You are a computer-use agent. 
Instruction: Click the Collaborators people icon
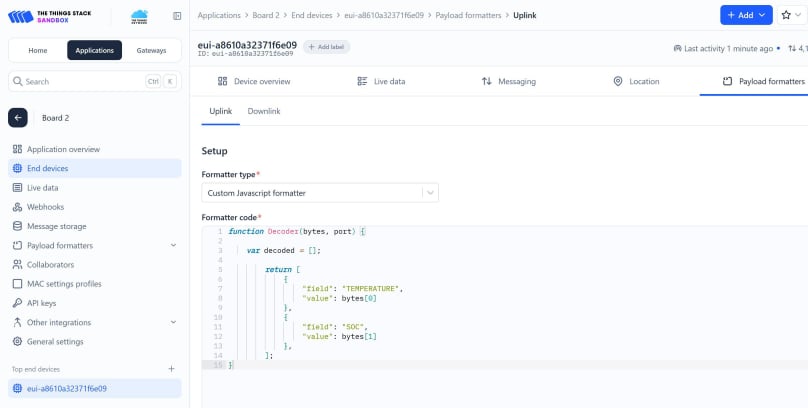click(18, 264)
